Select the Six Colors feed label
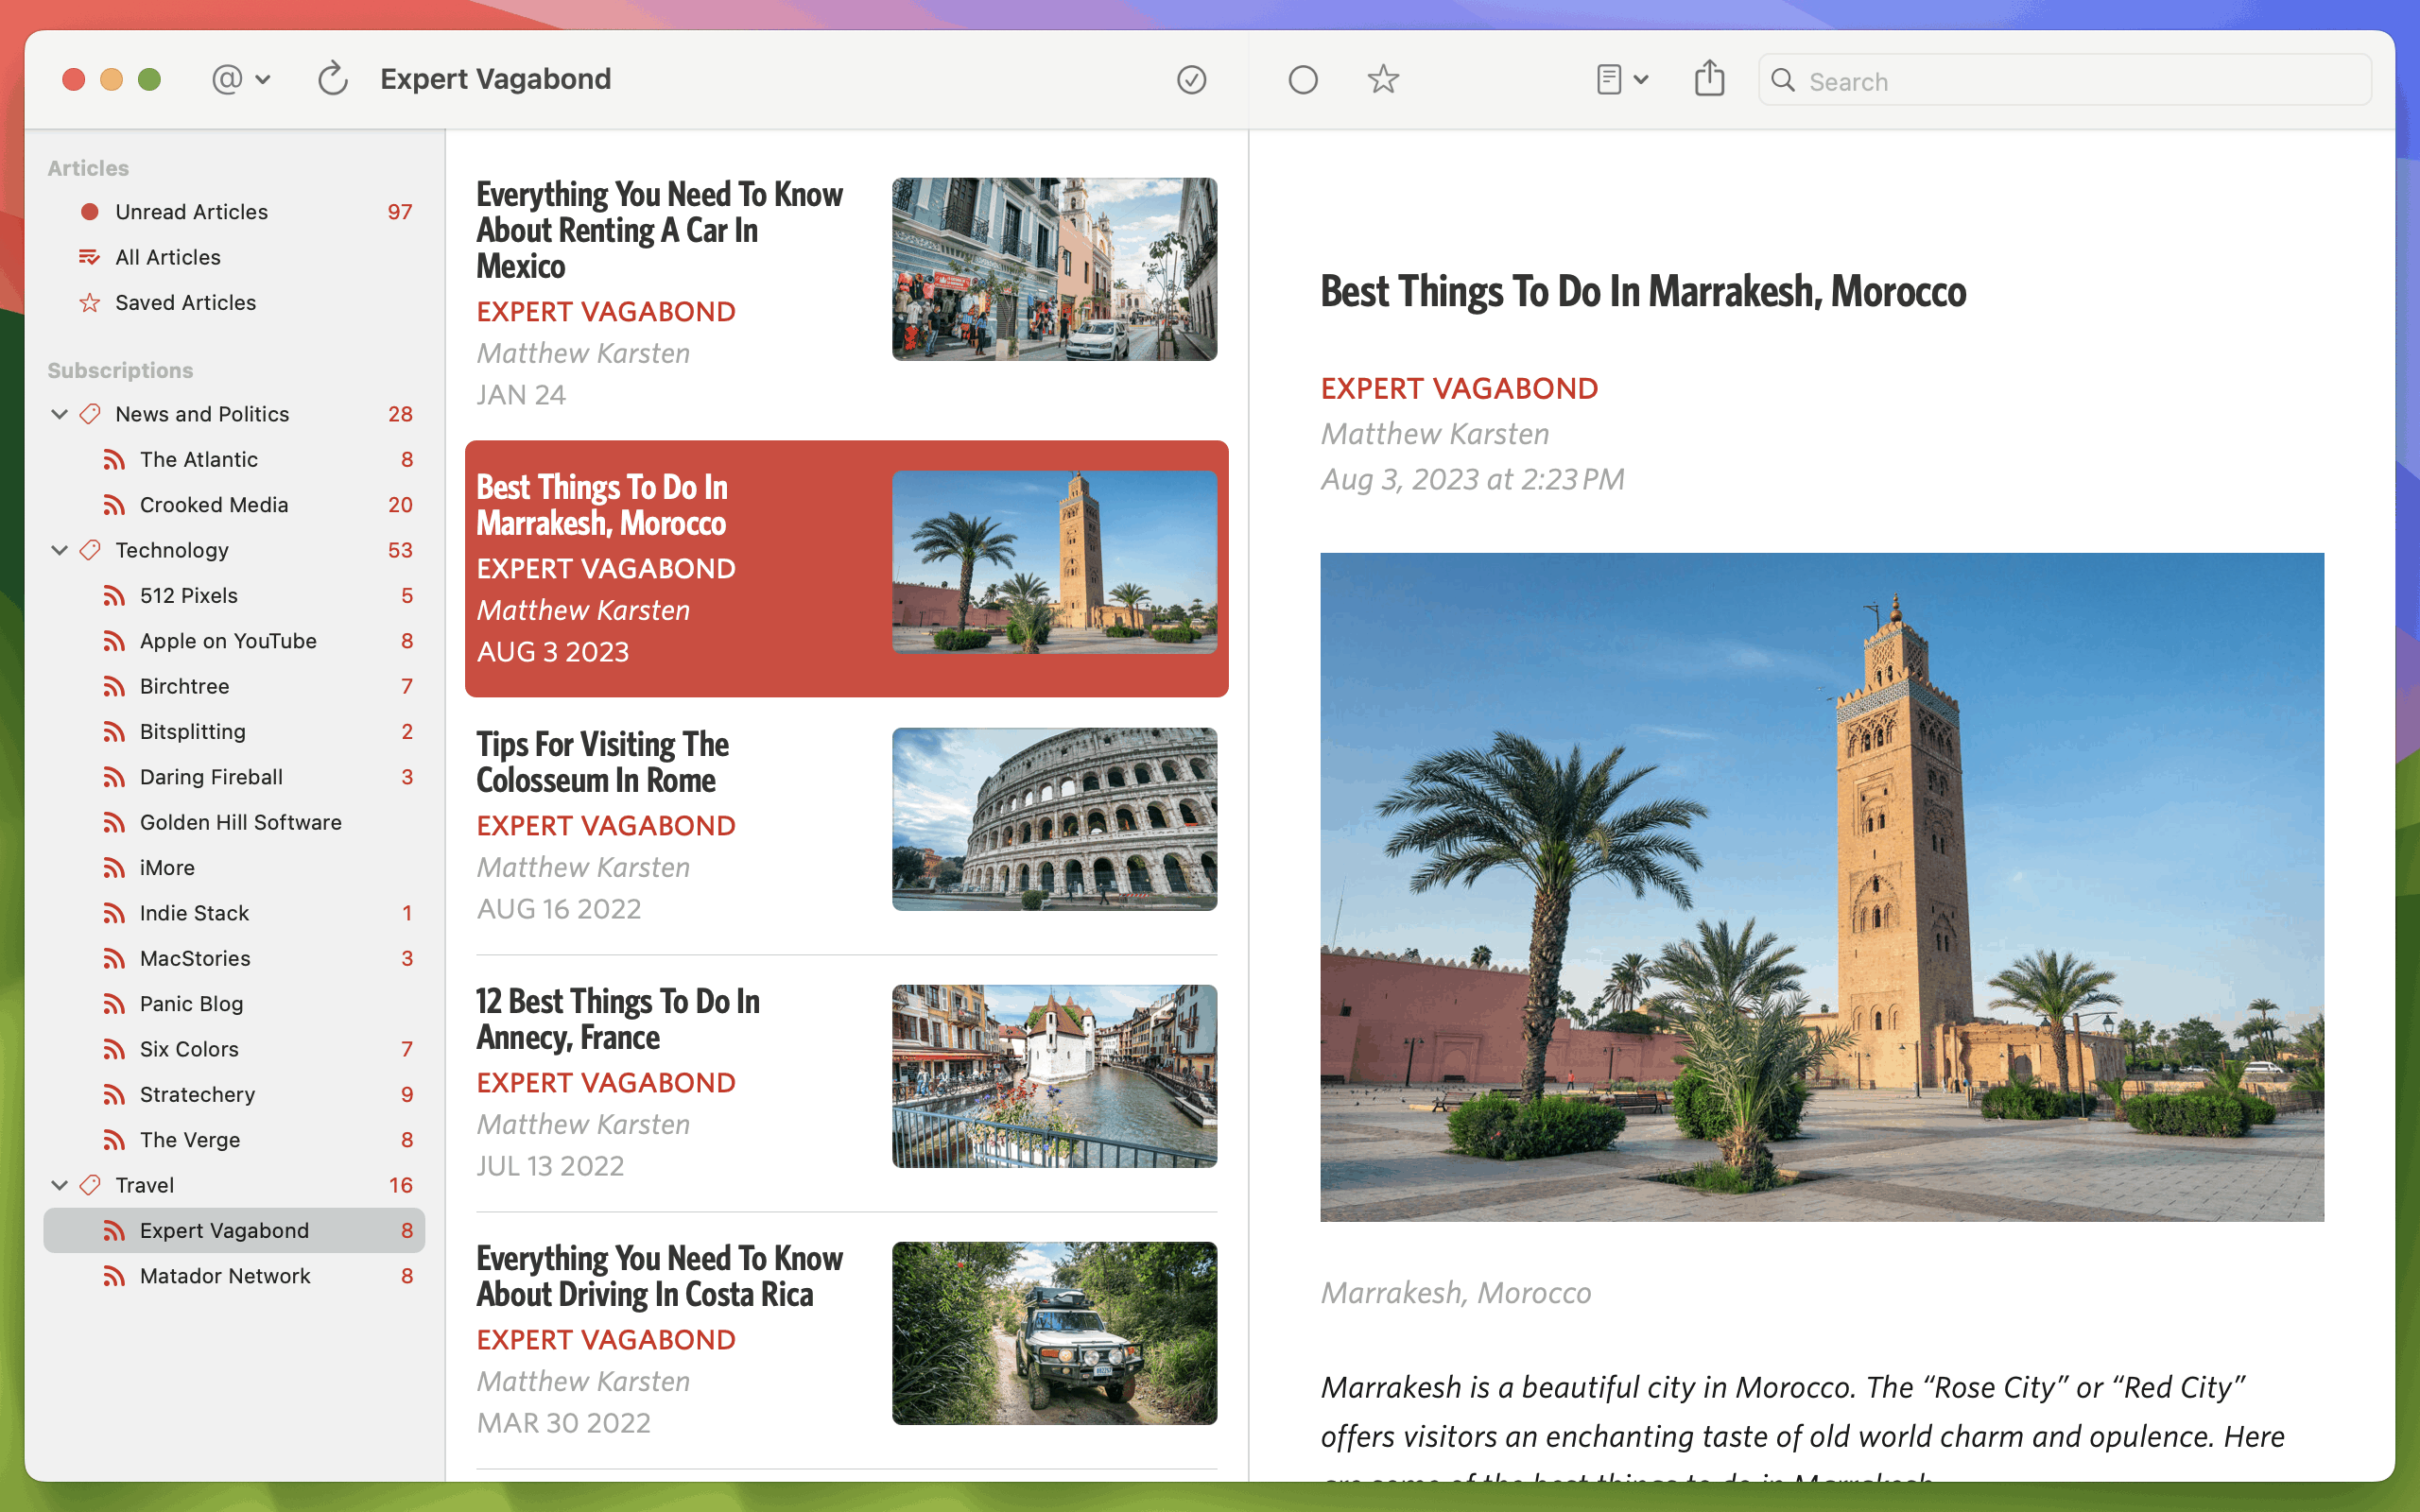This screenshot has height=1512, width=2420. [189, 1049]
